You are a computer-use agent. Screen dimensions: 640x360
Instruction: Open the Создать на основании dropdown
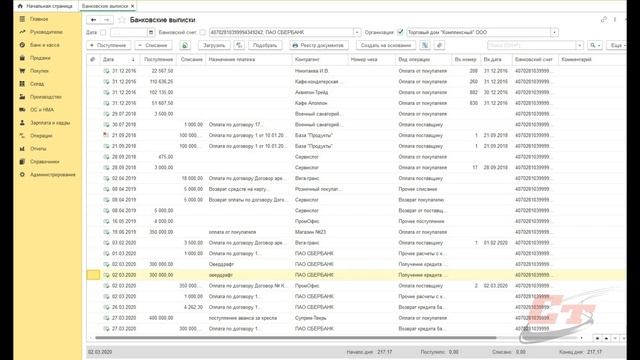(386, 45)
